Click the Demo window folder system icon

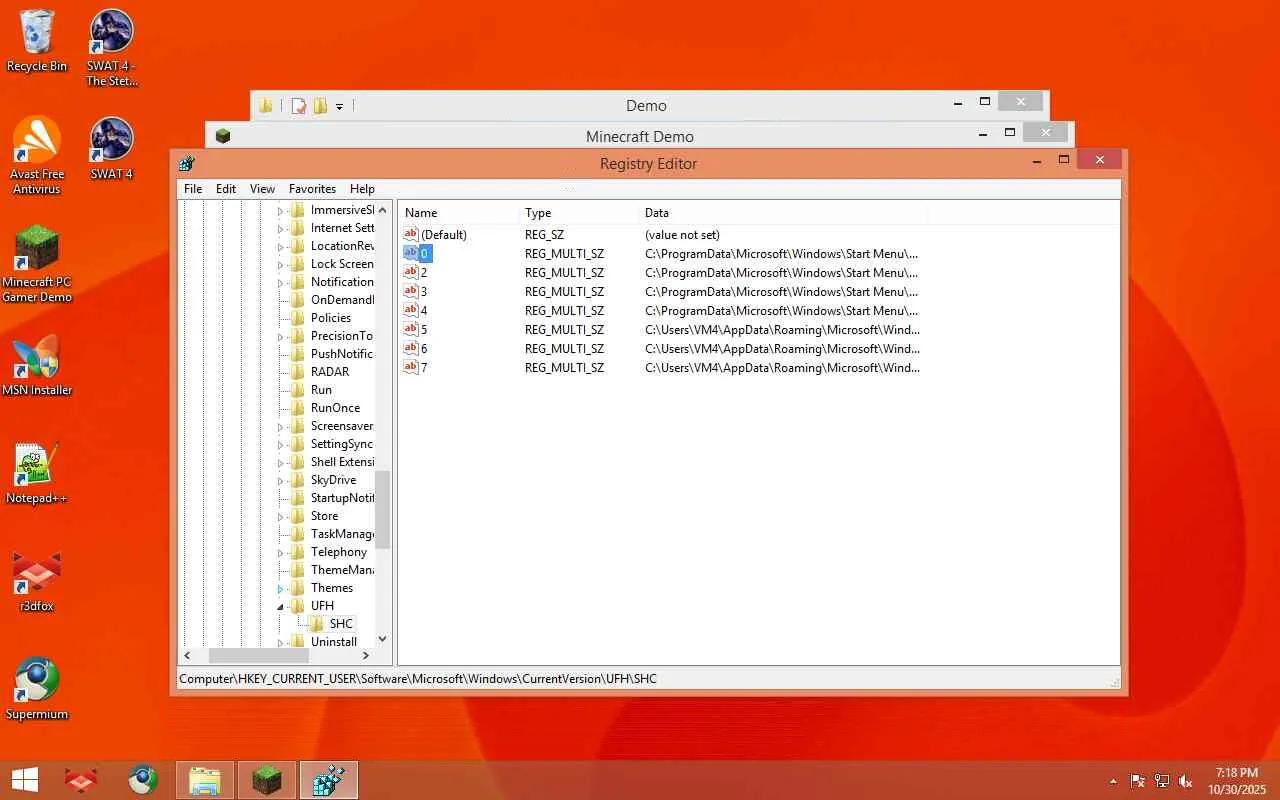coord(266,105)
